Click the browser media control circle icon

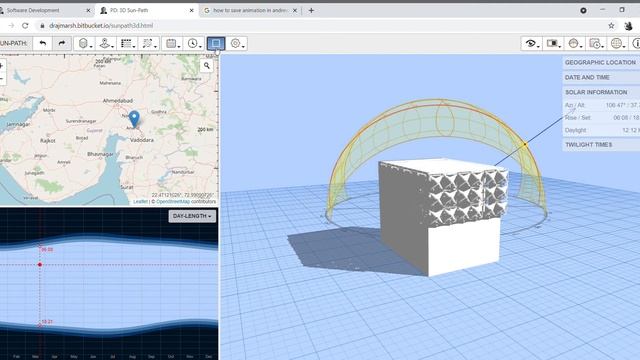[583, 11]
